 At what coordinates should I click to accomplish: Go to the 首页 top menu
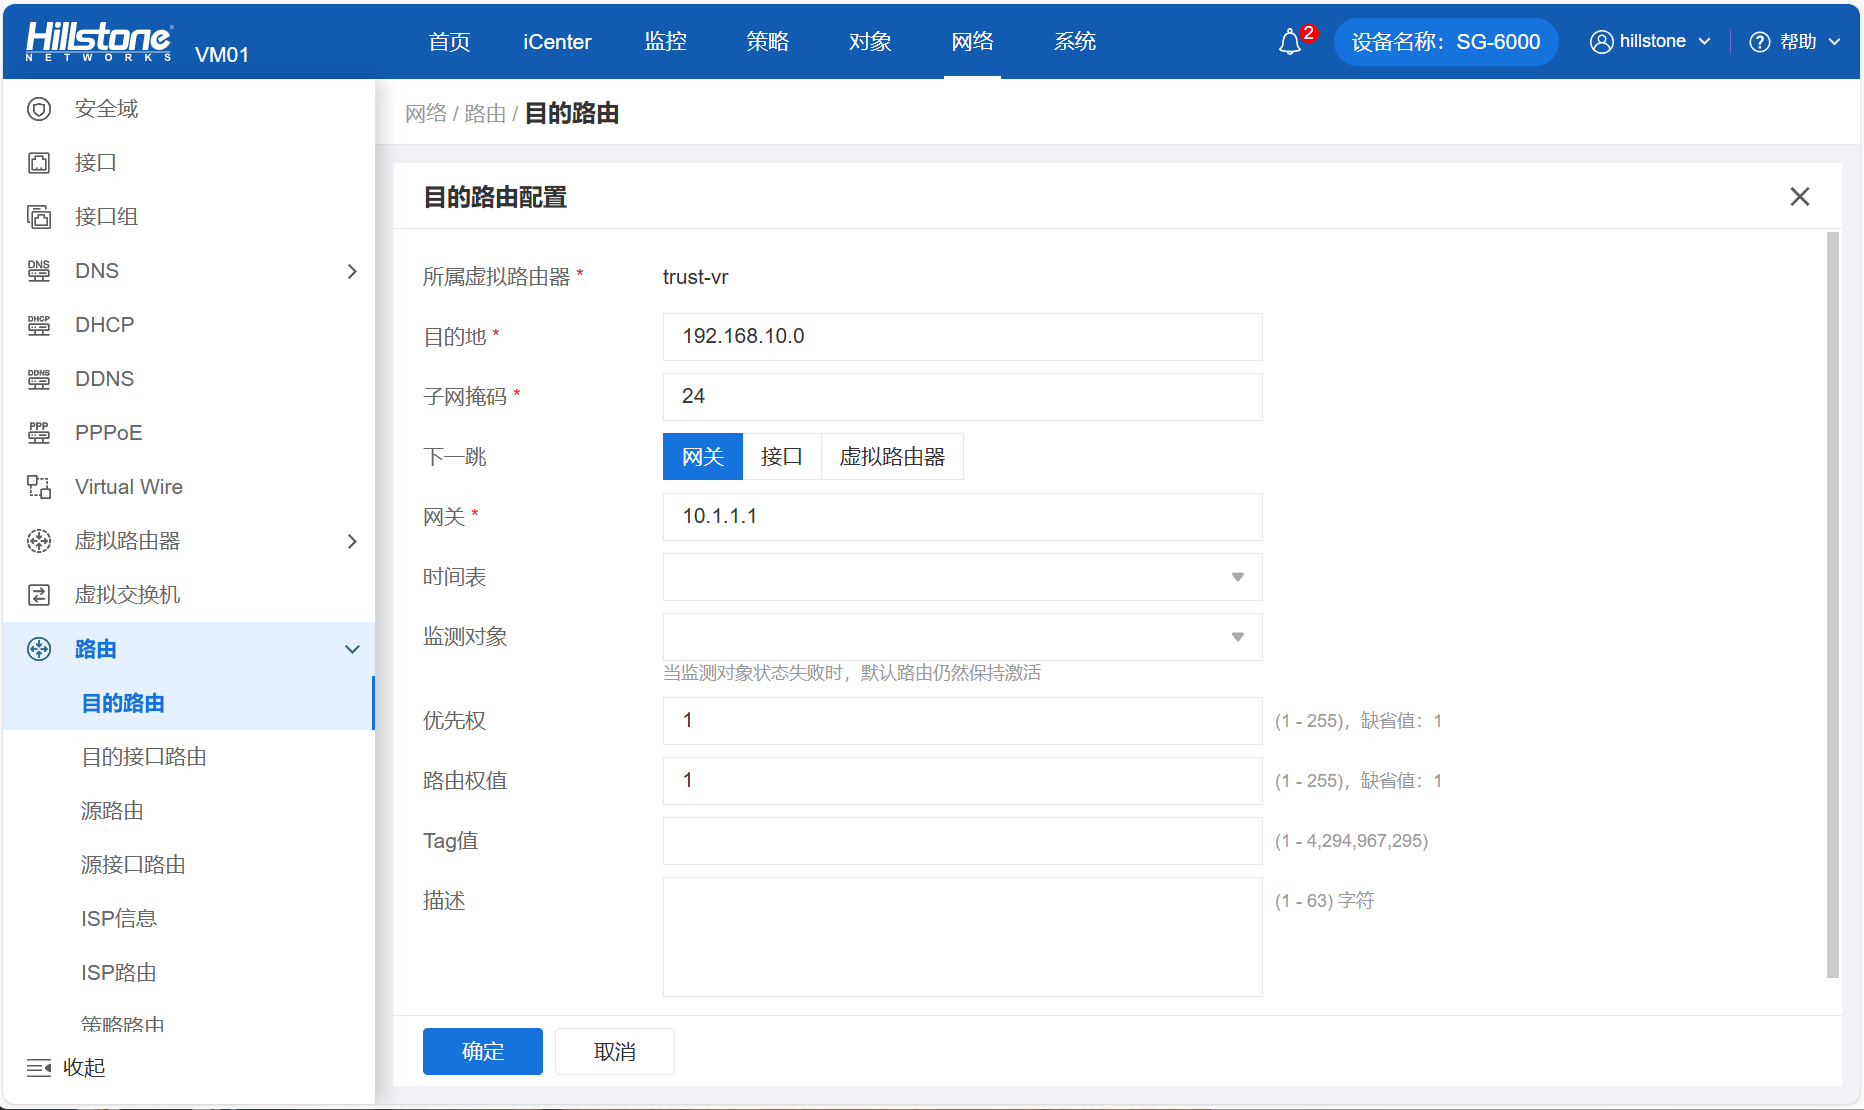coord(449,42)
